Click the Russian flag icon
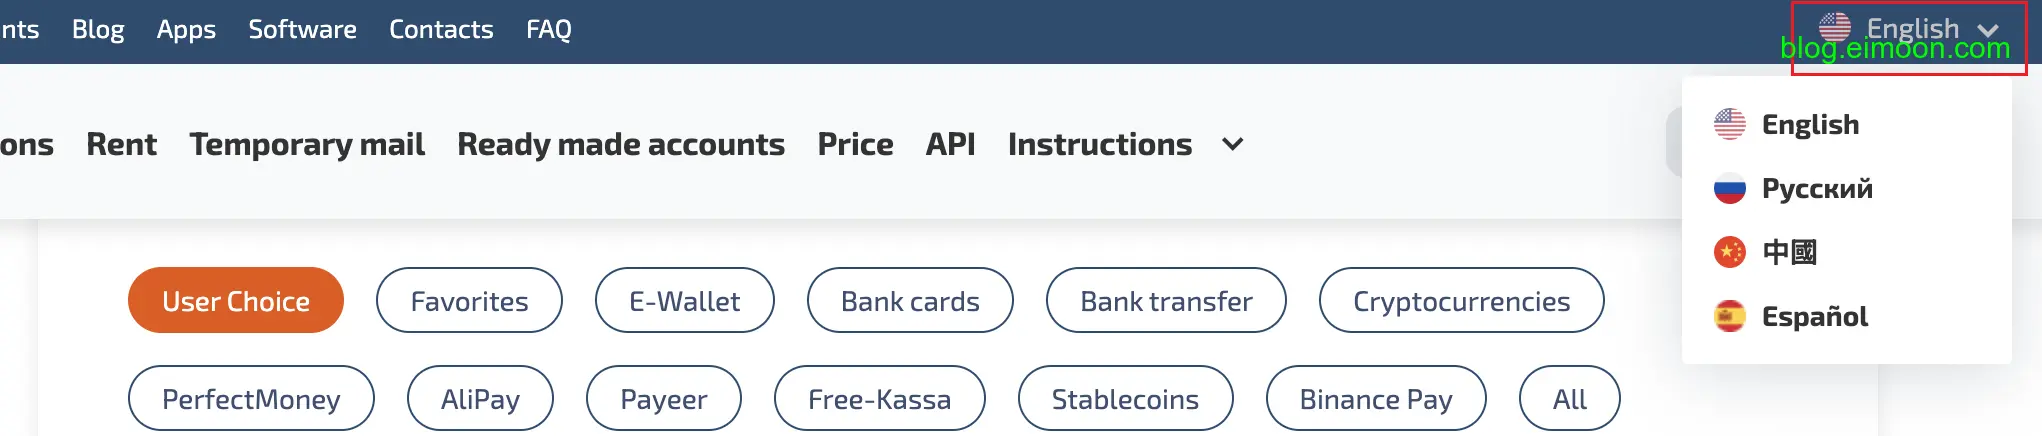The image size is (2042, 436). pyautogui.click(x=1729, y=188)
